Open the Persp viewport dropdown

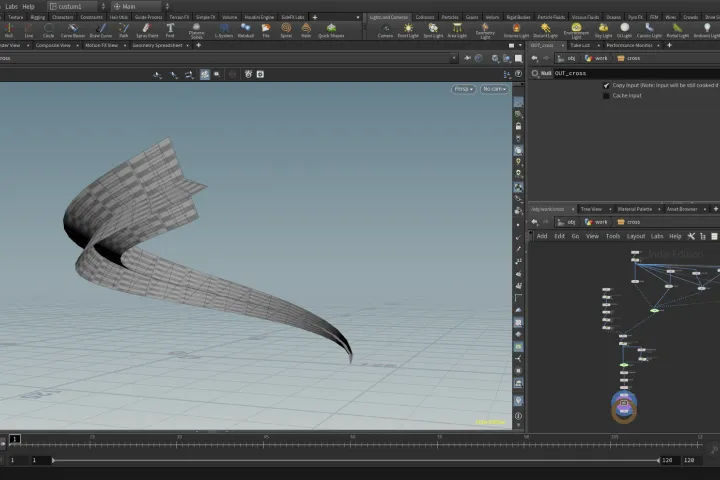click(463, 89)
